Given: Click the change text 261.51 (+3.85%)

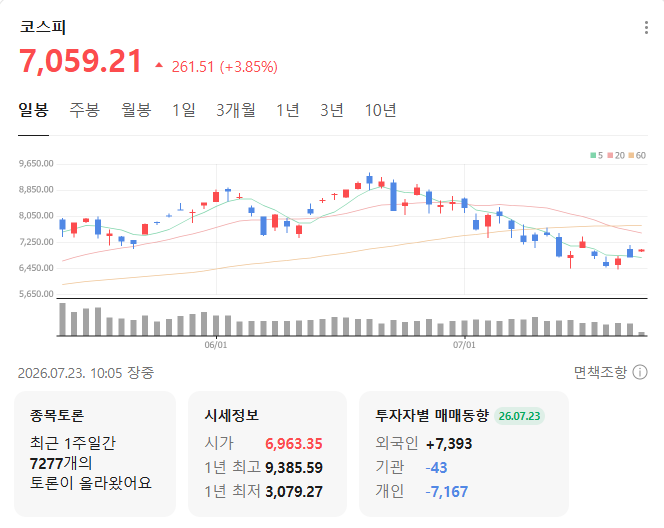Looking at the screenshot, I should [x=224, y=66].
